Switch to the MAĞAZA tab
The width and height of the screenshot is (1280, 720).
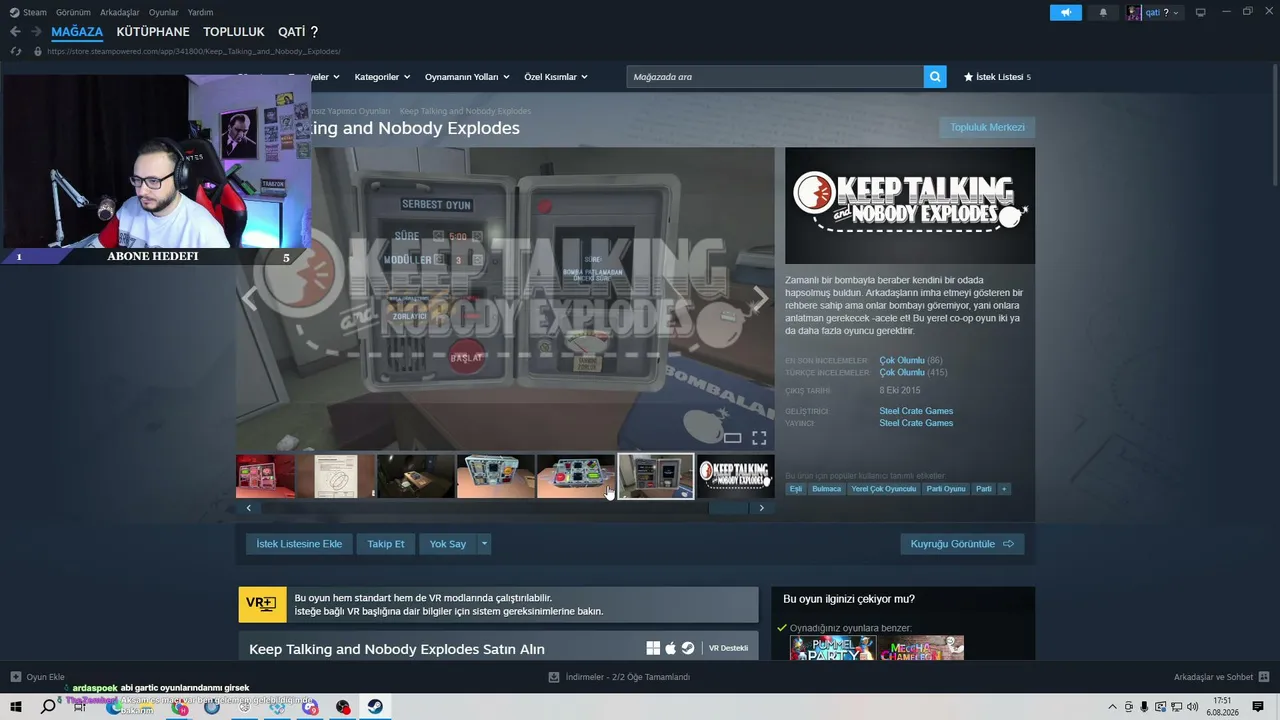click(77, 32)
